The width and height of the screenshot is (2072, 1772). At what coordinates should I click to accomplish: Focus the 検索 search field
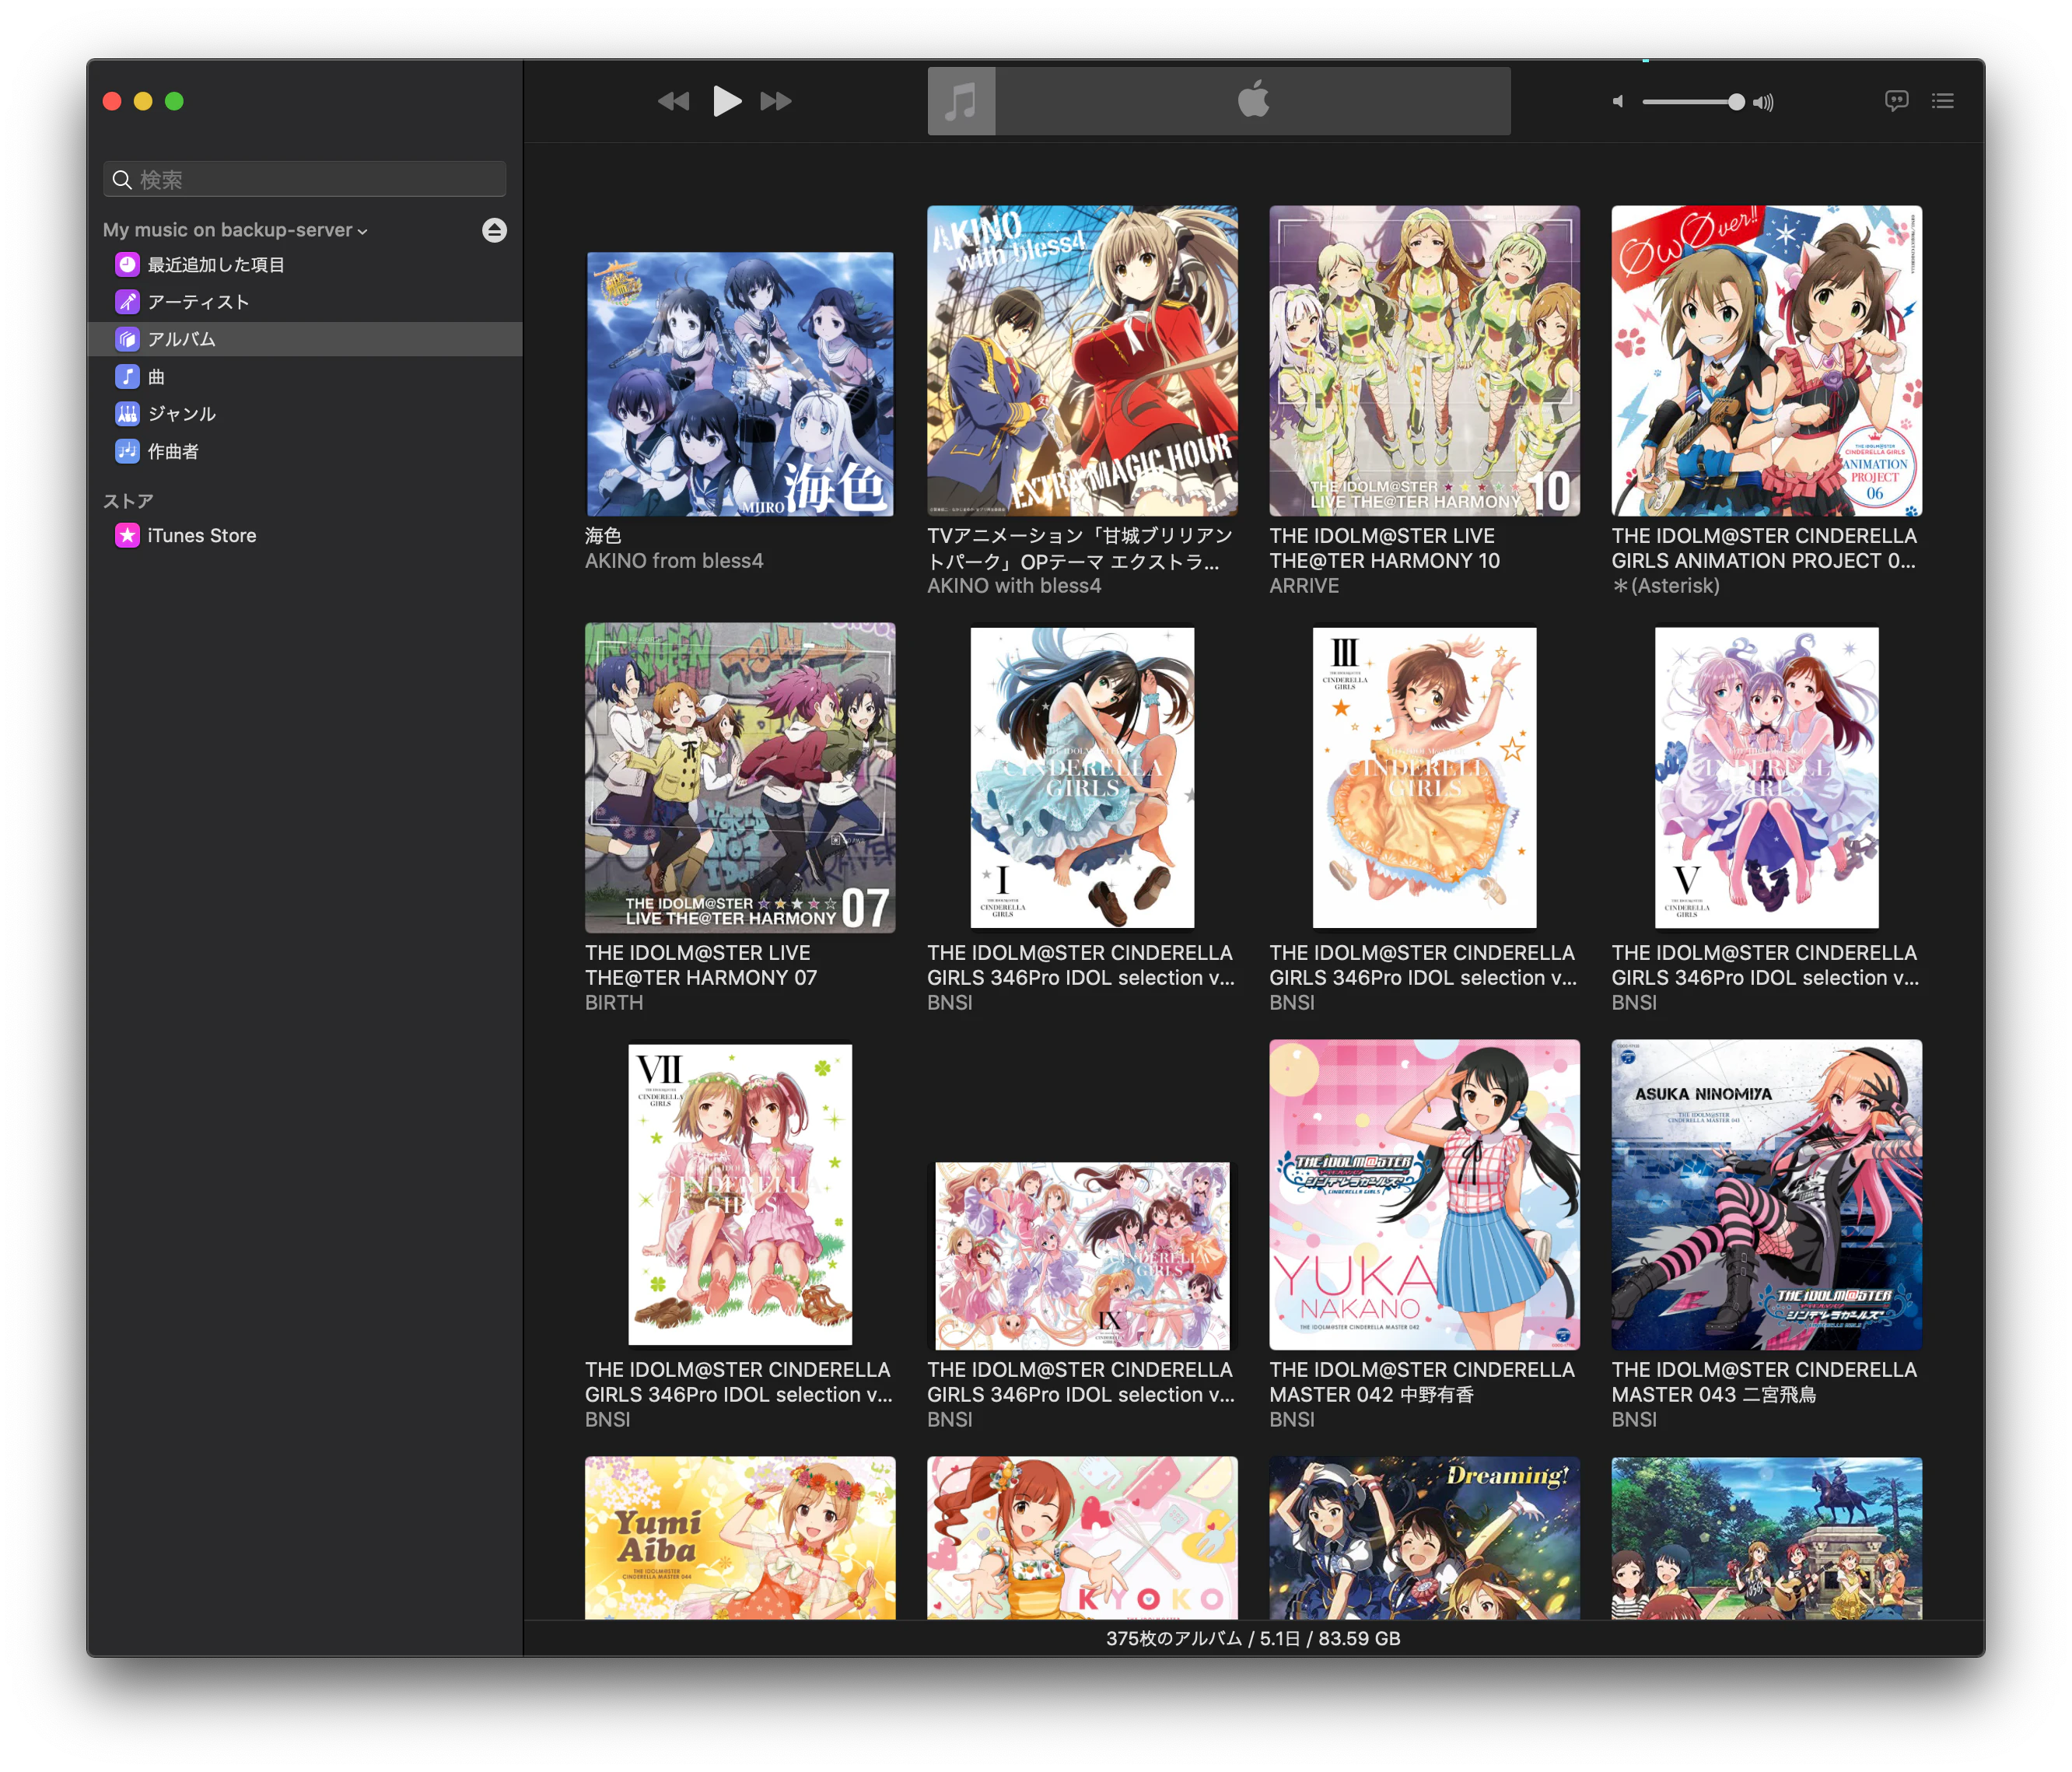tap(305, 179)
